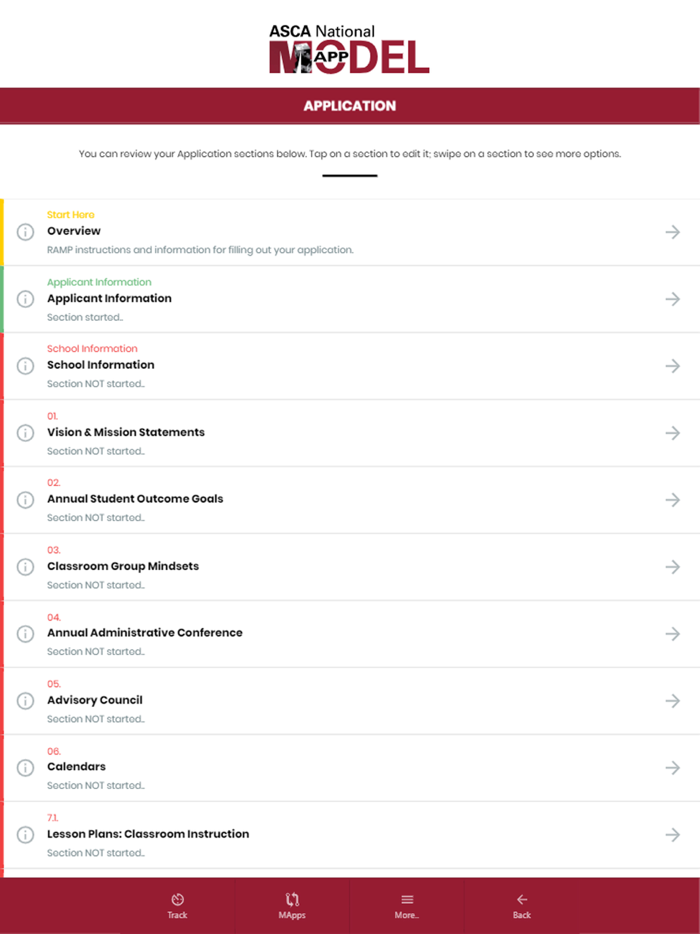700x934 pixels.
Task: Select the Track stopwatch icon
Action: tap(176, 899)
